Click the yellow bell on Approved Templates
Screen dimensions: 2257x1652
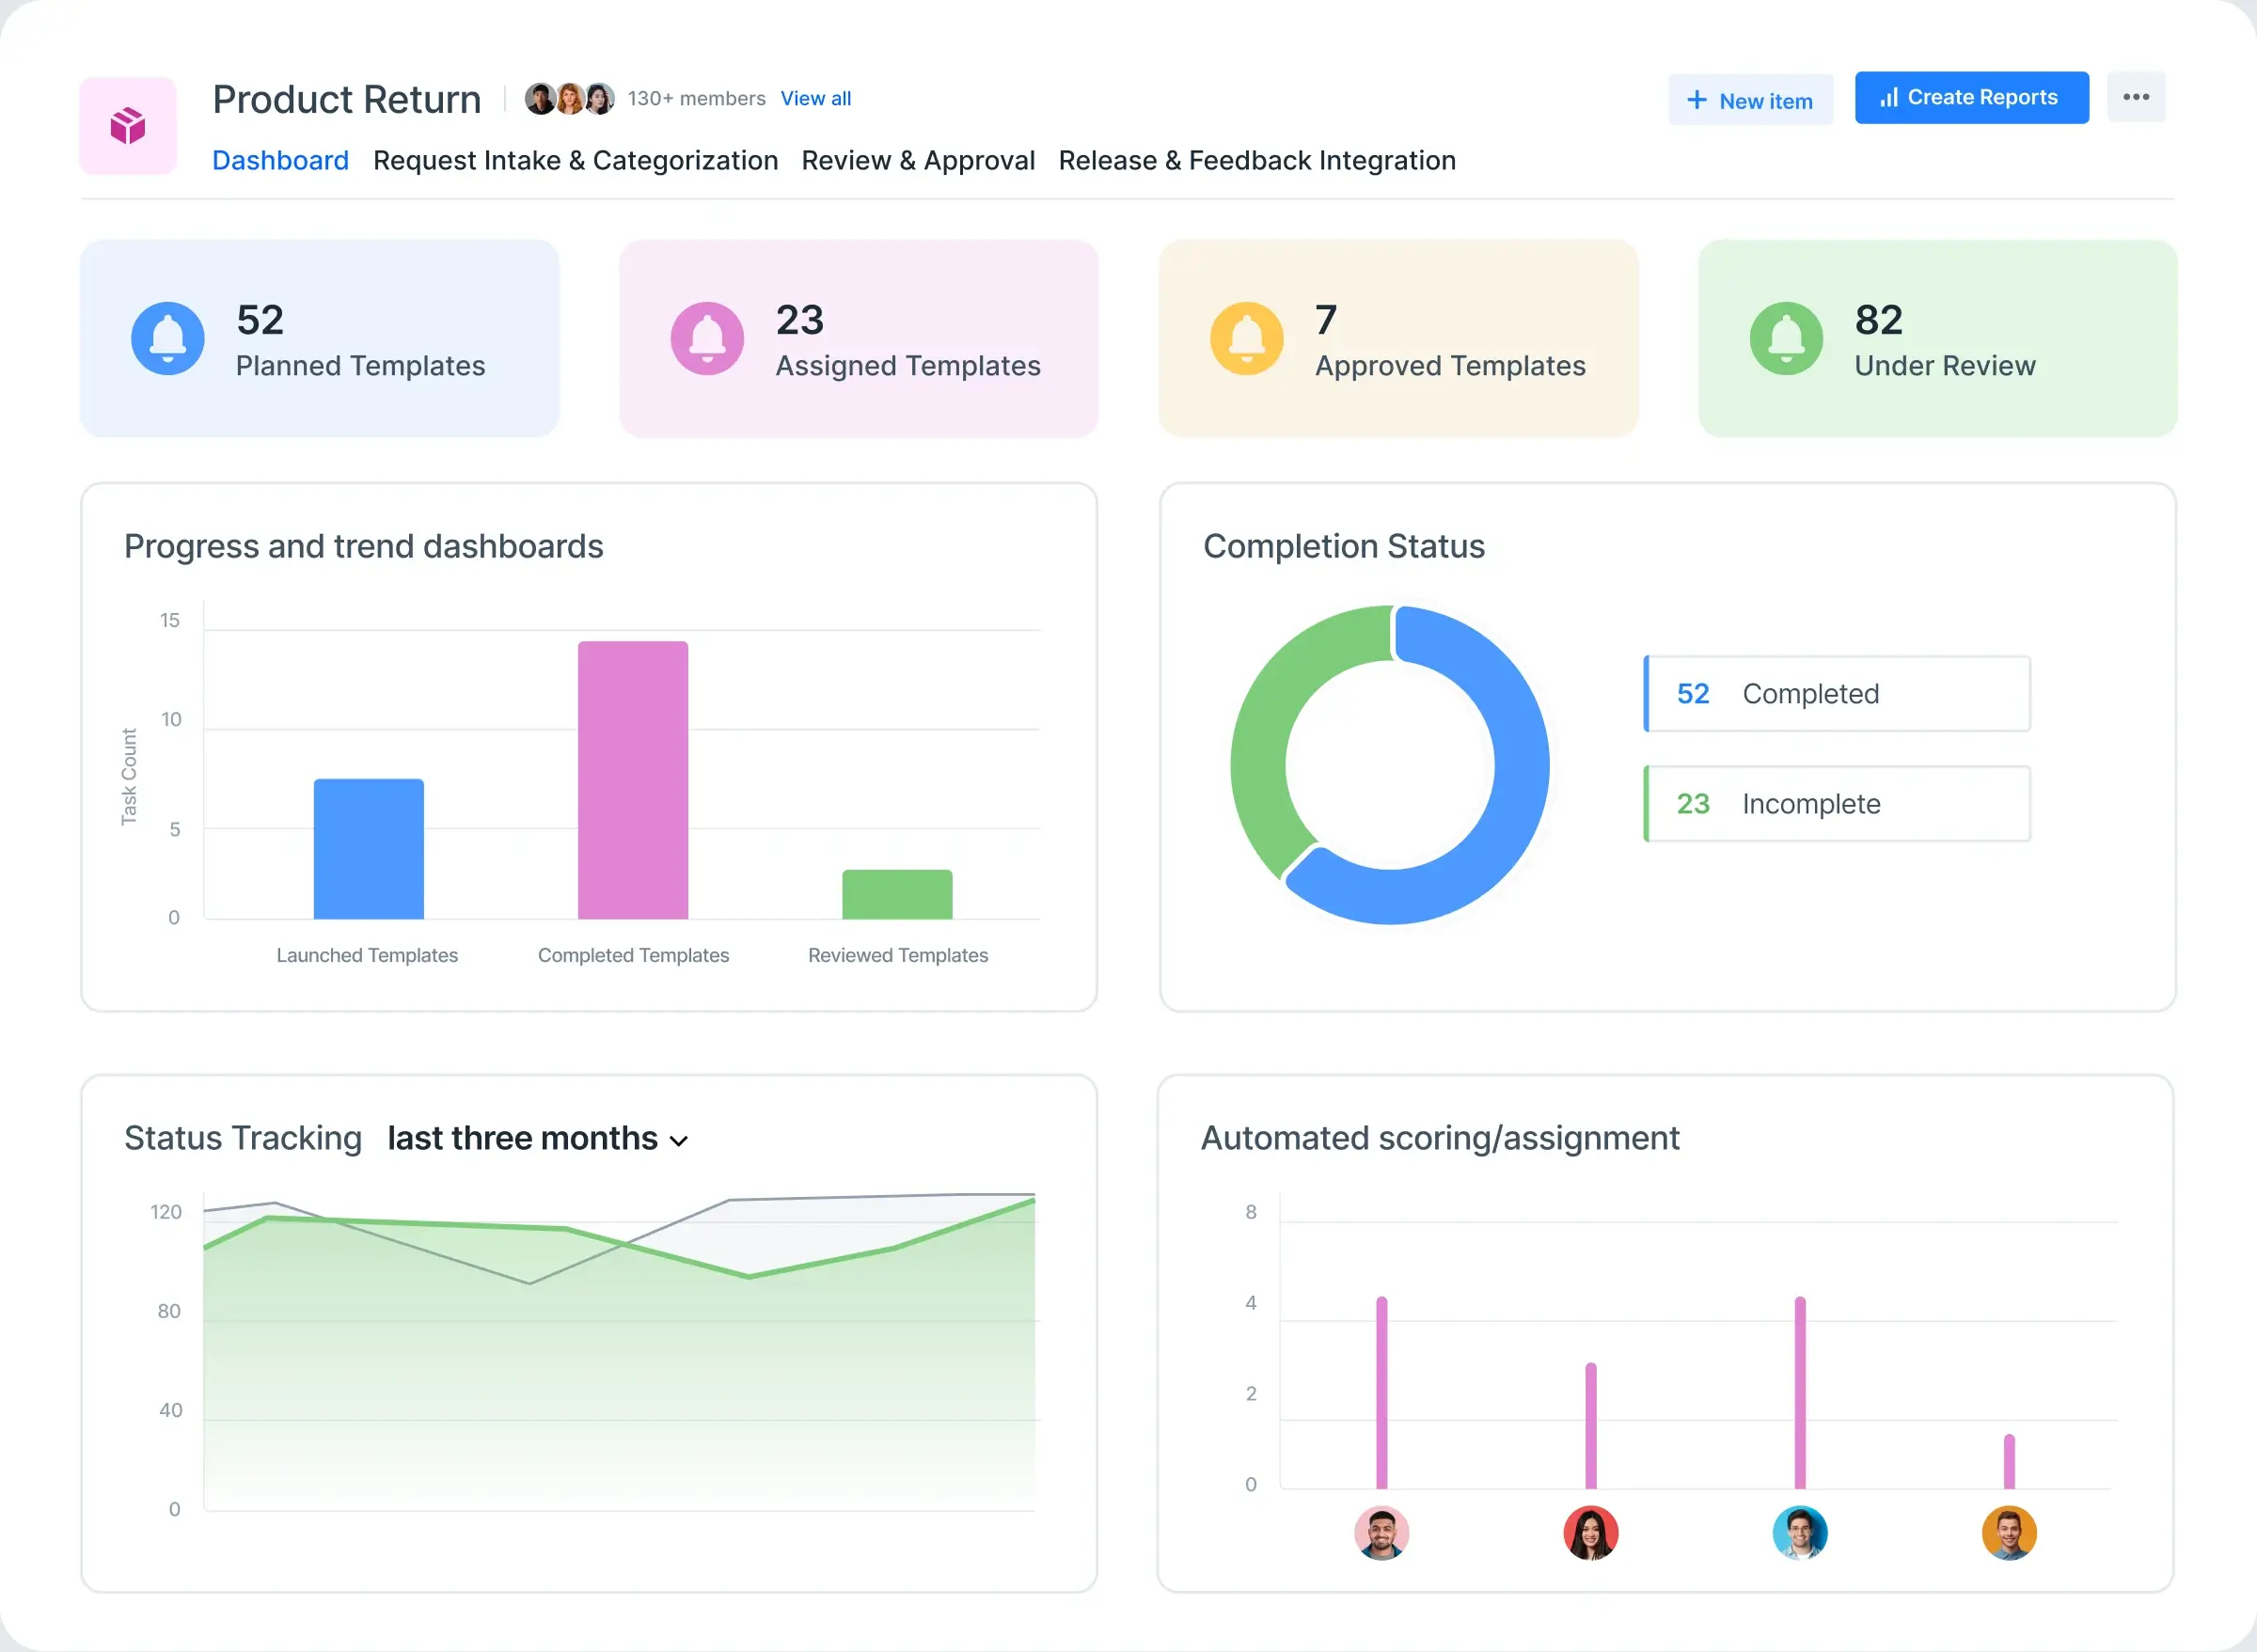[x=1246, y=338]
